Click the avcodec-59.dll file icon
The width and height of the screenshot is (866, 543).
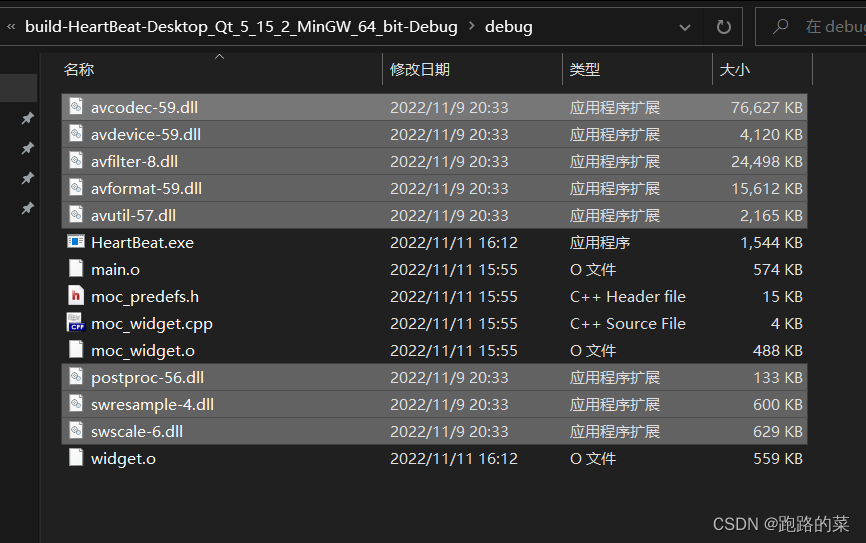(x=76, y=106)
